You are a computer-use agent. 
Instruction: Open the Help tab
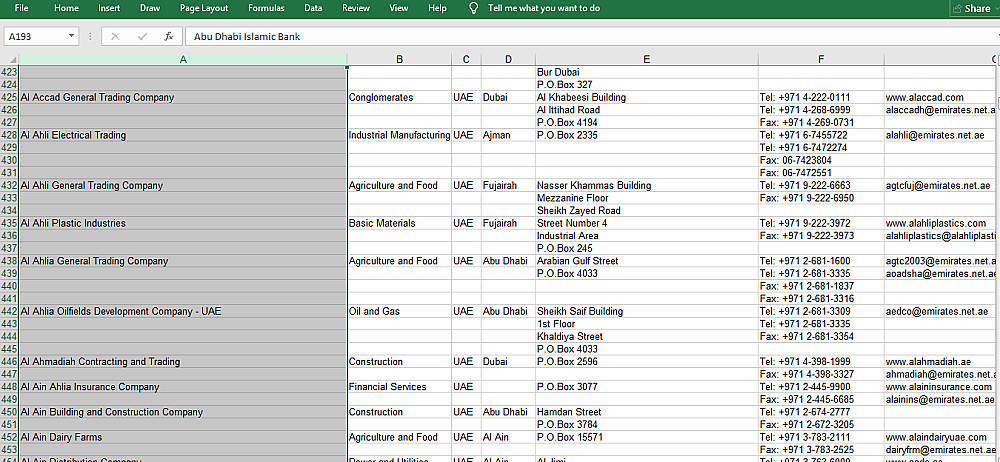(438, 8)
